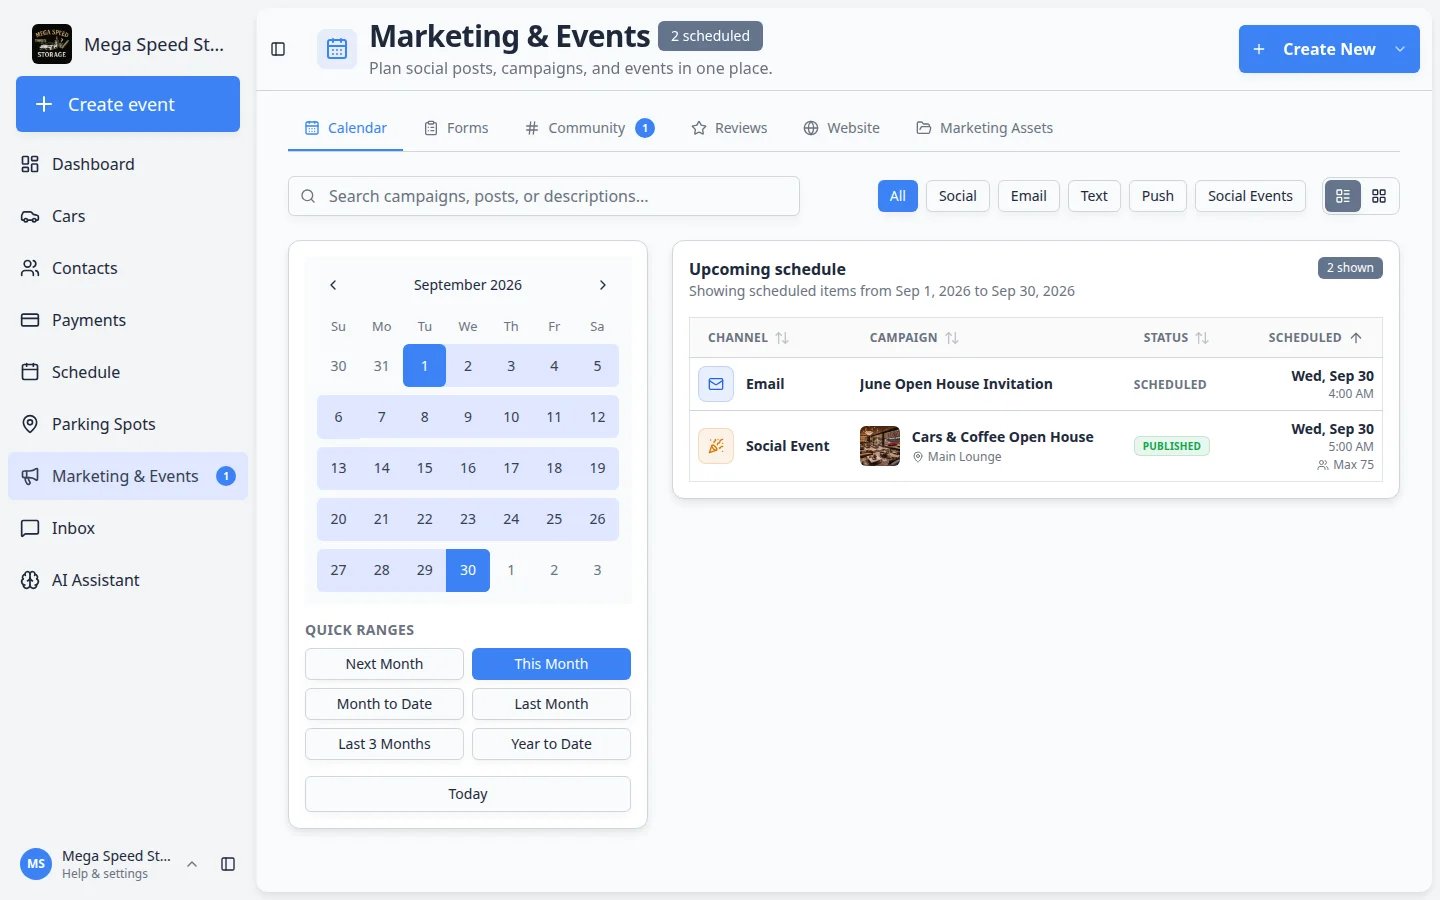This screenshot has width=1440, height=900.
Task: Click the Email channel envelope icon
Action: coord(716,384)
